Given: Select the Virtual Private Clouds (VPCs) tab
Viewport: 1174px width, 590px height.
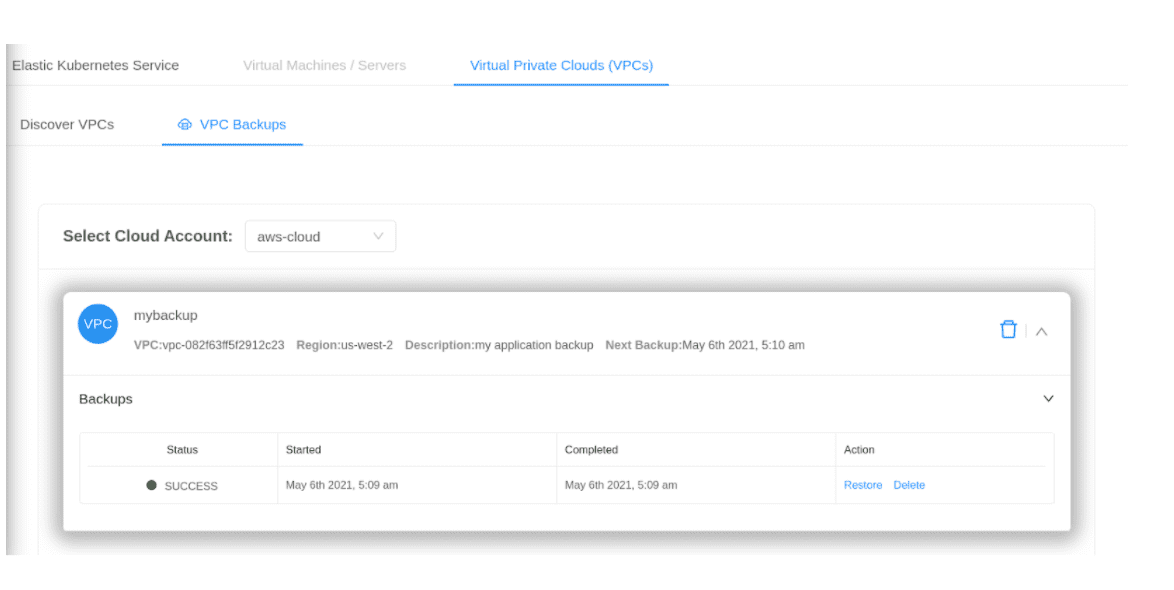Looking at the screenshot, I should coord(562,65).
